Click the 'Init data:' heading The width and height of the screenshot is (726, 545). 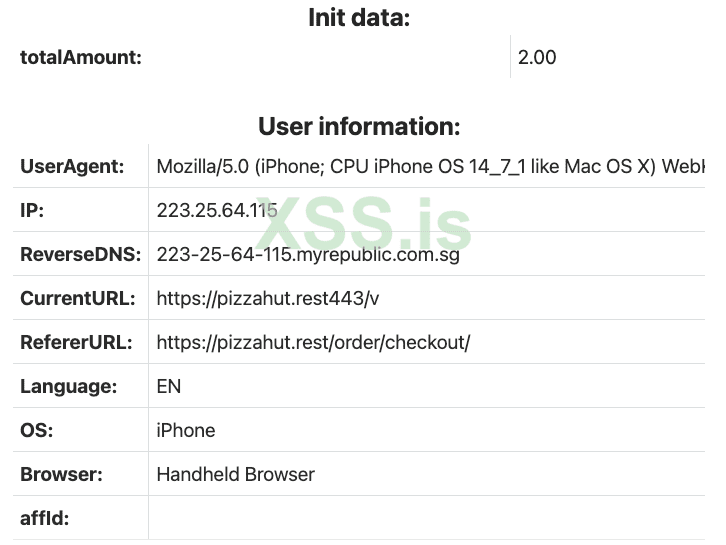click(359, 18)
